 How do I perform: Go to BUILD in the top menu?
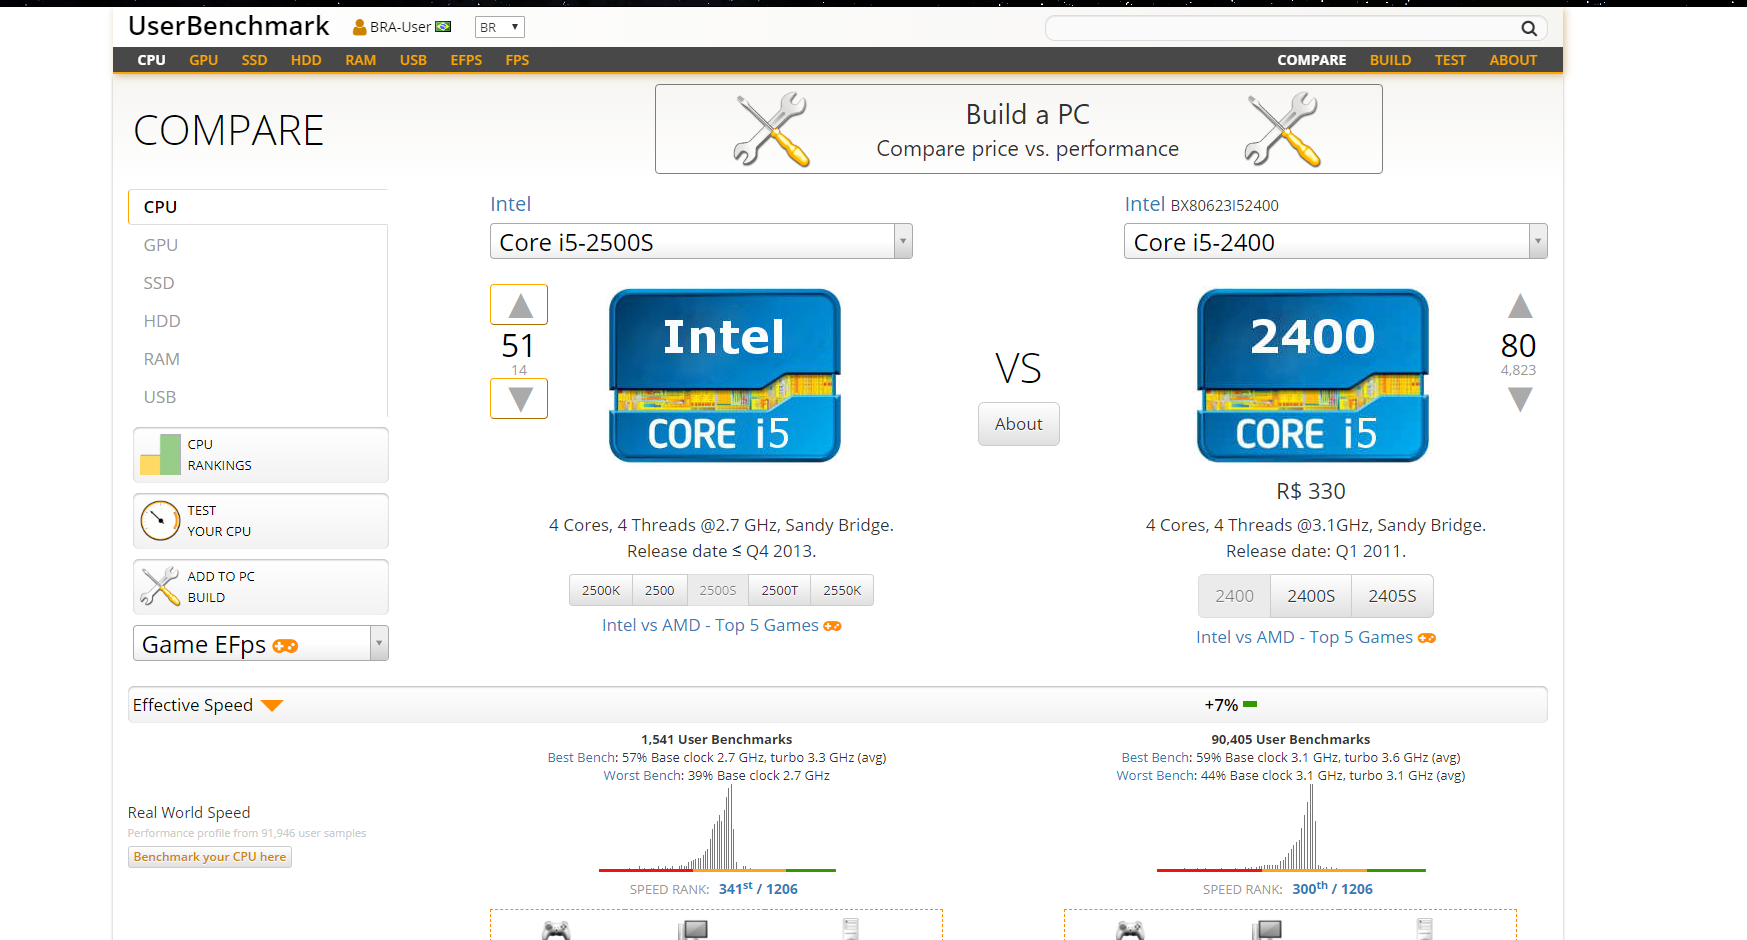tap(1390, 60)
